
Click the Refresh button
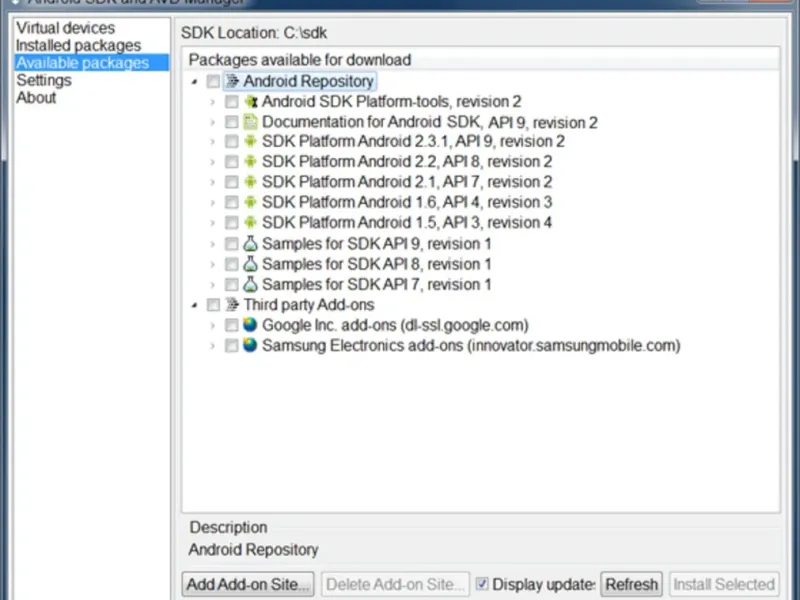pos(631,584)
